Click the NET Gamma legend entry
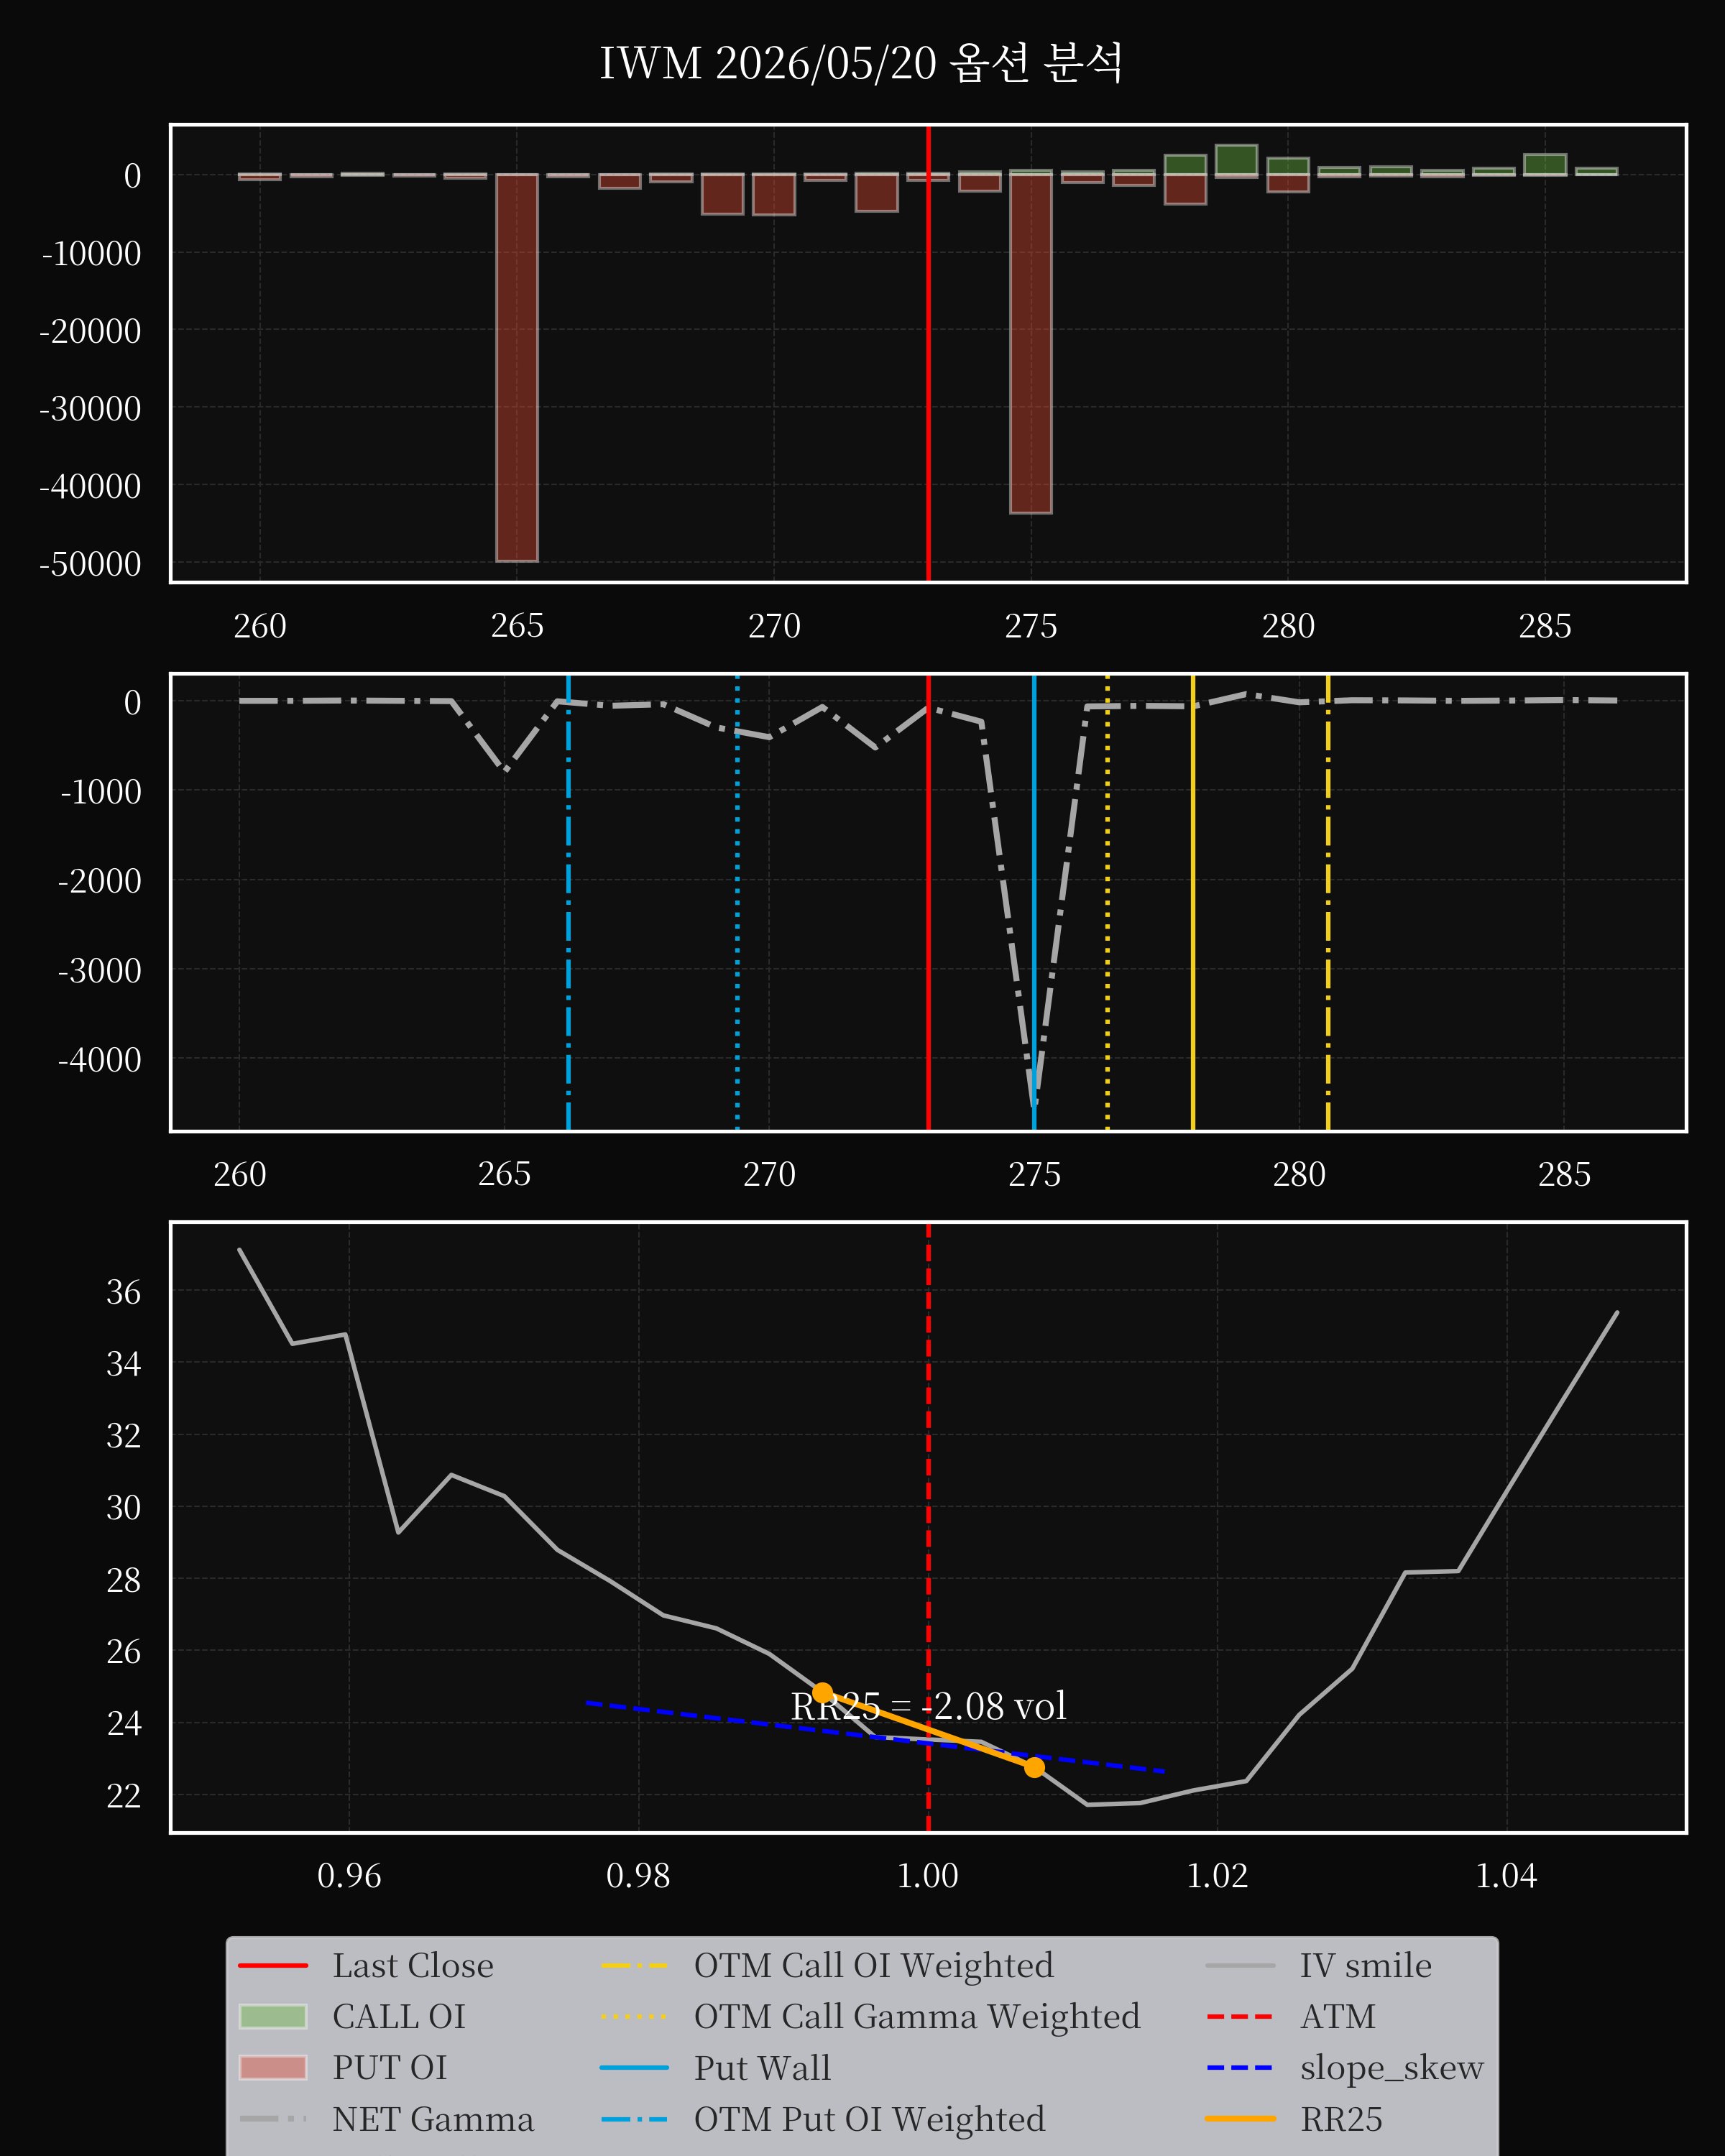This screenshot has height=2156, width=1725. click(387, 2118)
